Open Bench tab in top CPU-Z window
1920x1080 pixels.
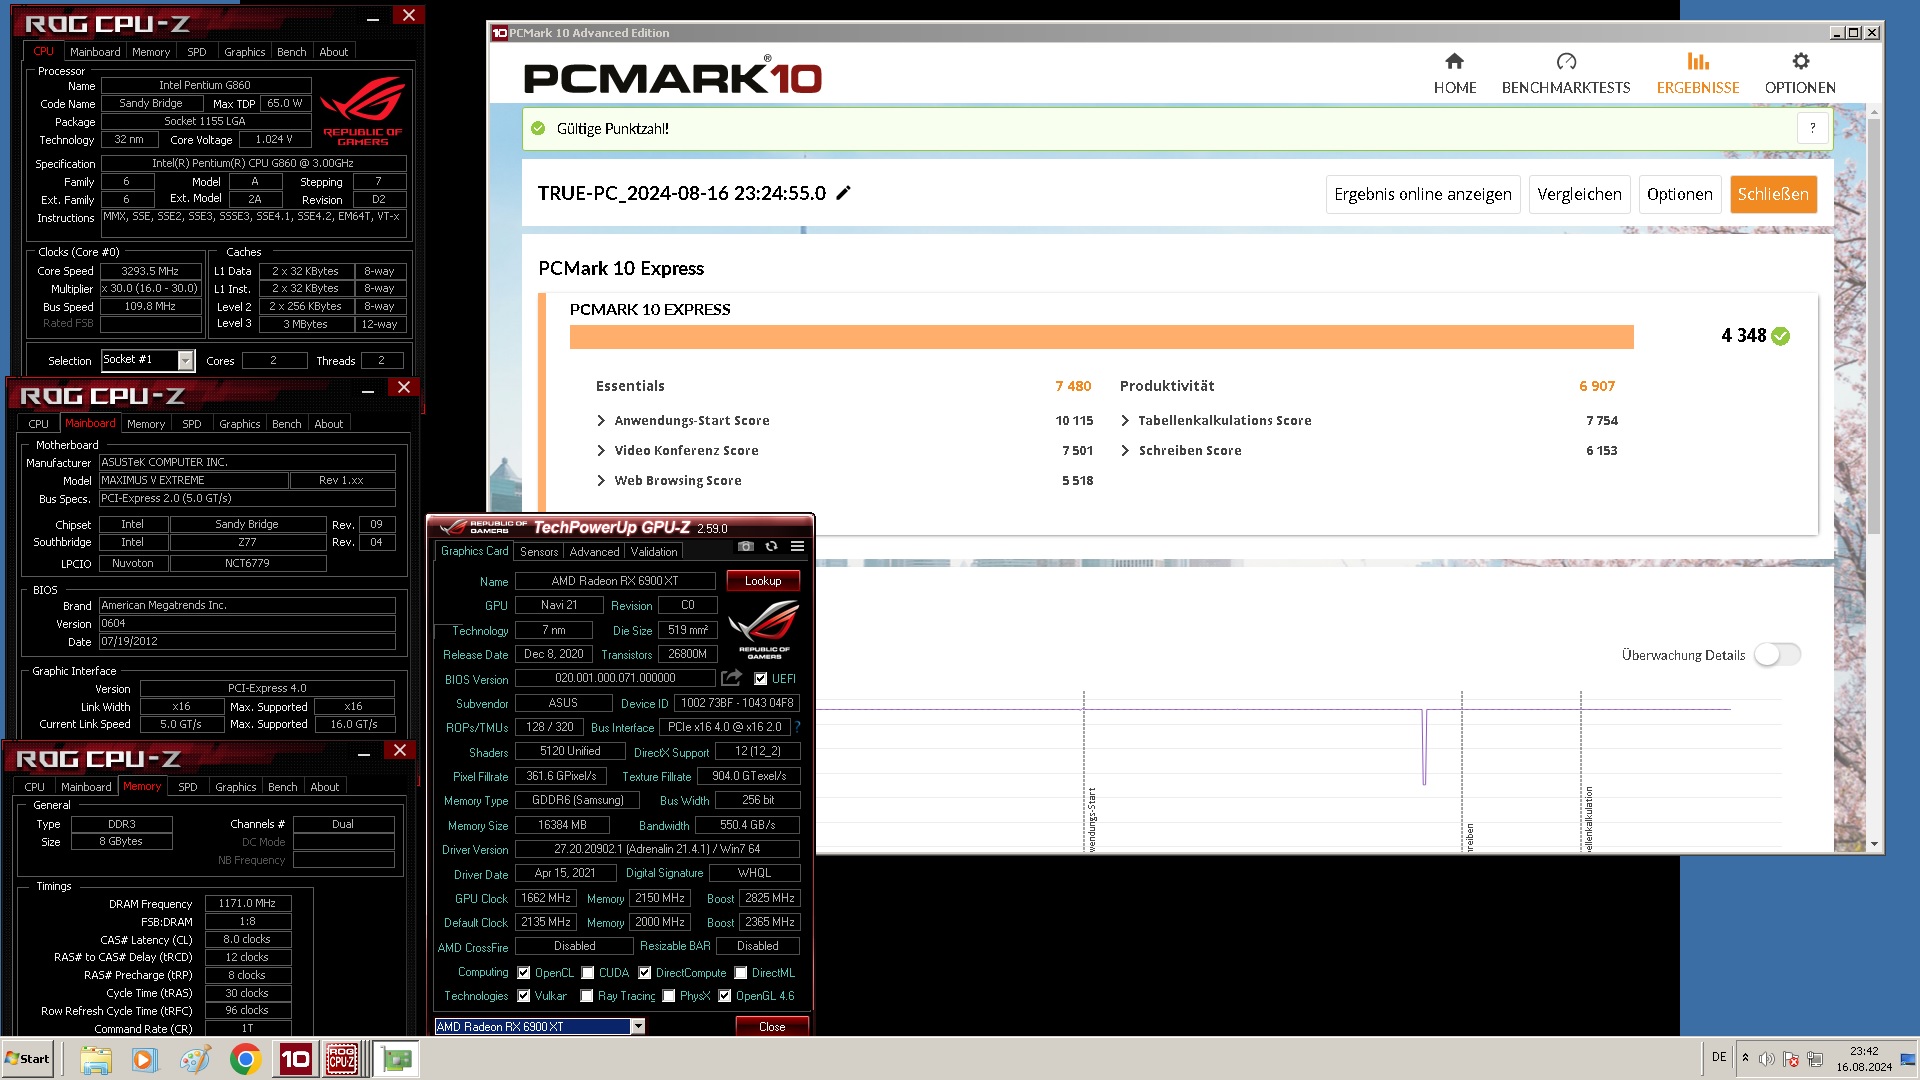coord(292,52)
